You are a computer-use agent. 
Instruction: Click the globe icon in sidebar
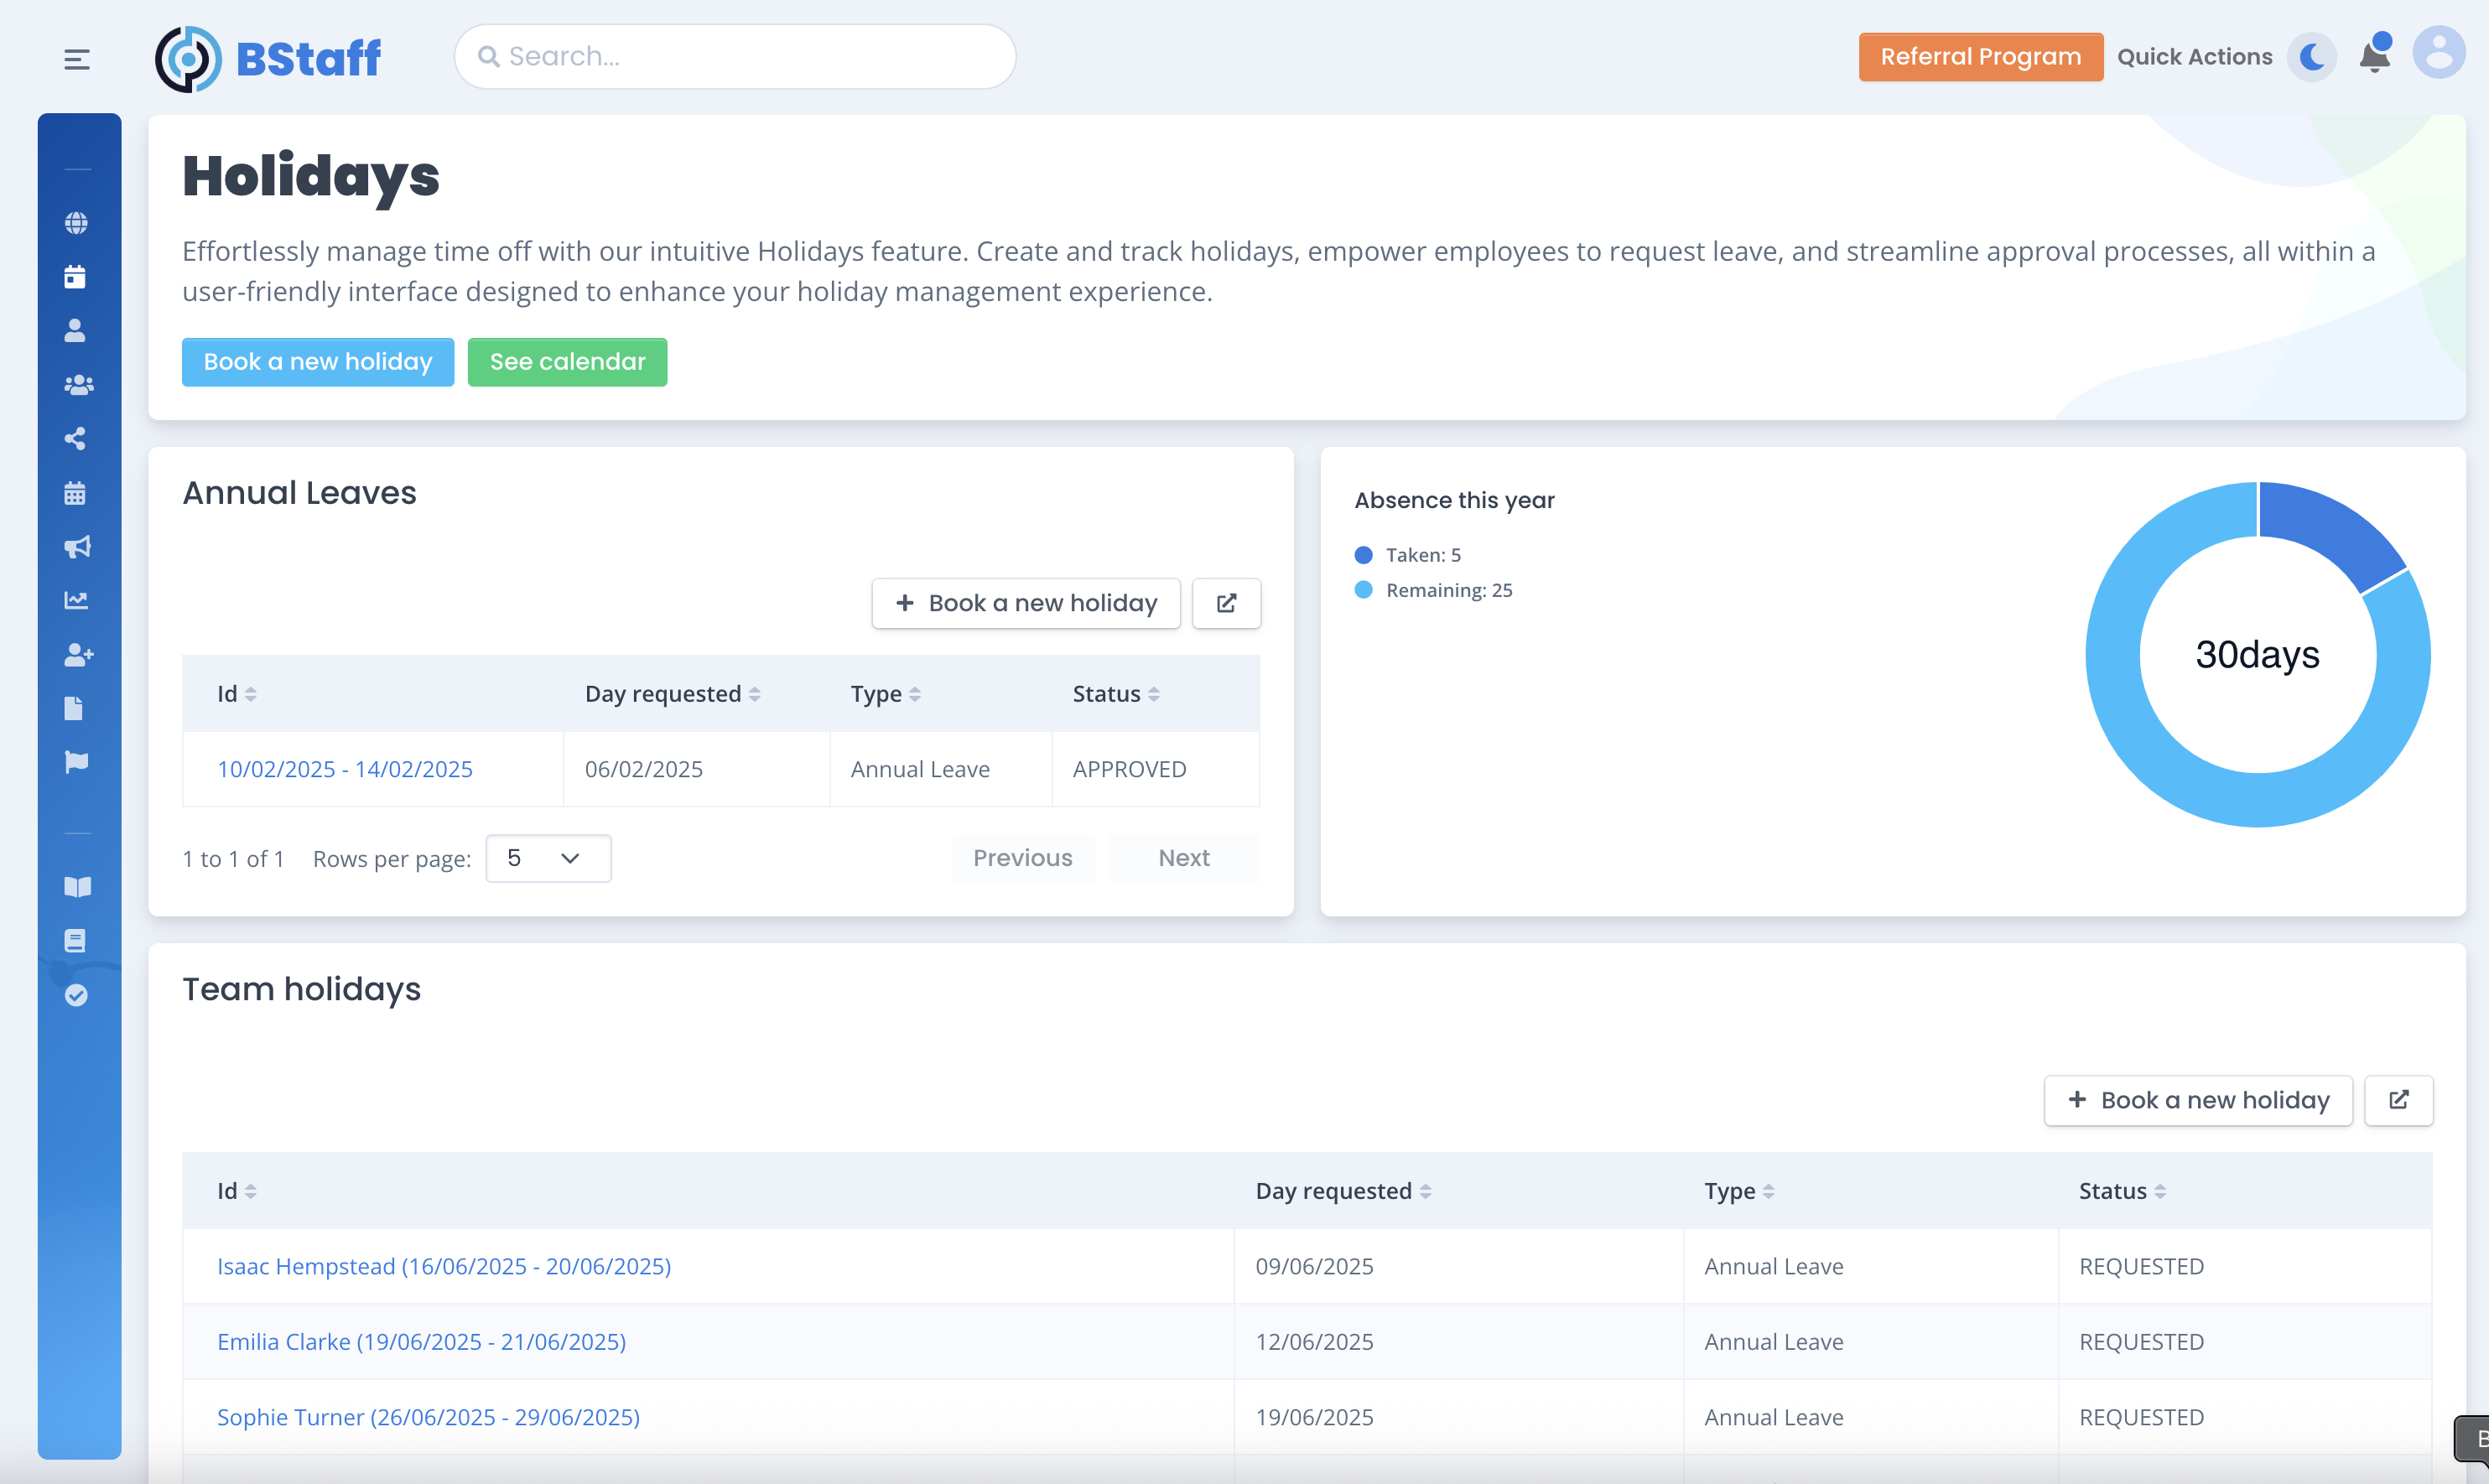pyautogui.click(x=76, y=223)
